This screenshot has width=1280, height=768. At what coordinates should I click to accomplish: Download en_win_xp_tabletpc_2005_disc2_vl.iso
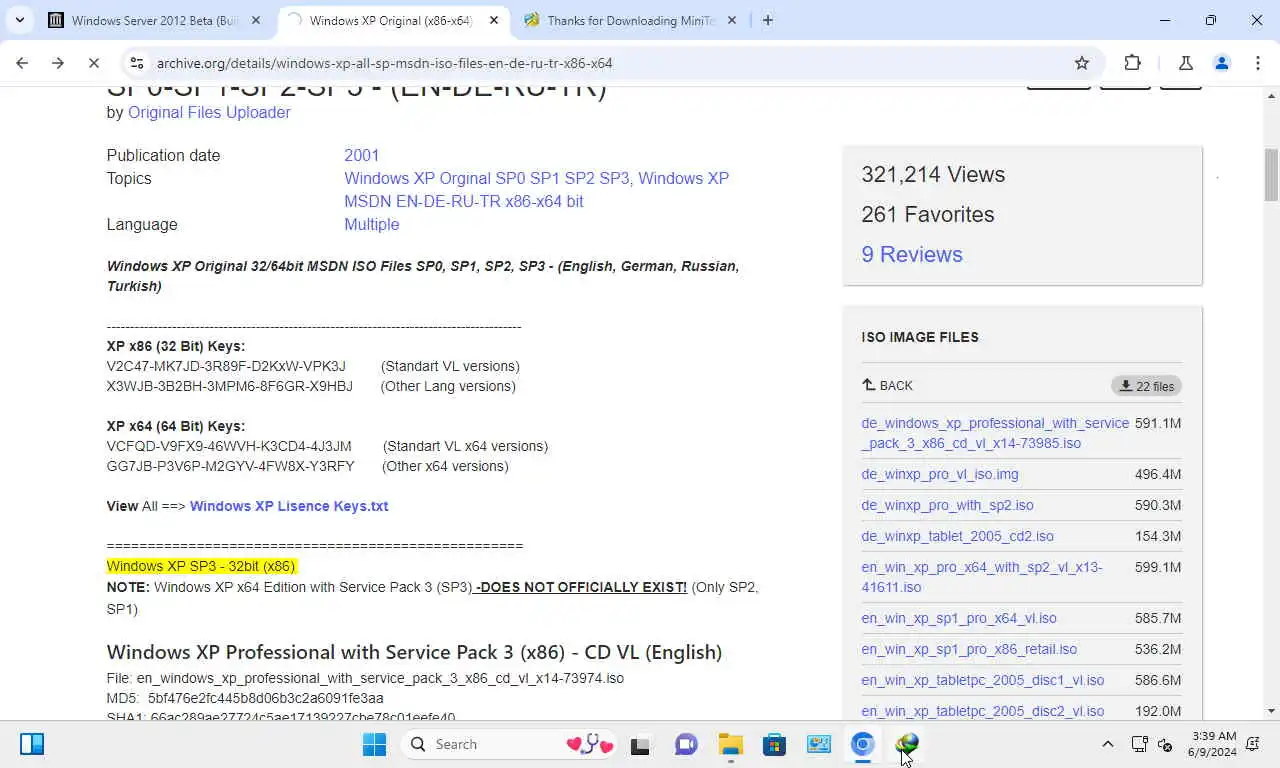982,711
